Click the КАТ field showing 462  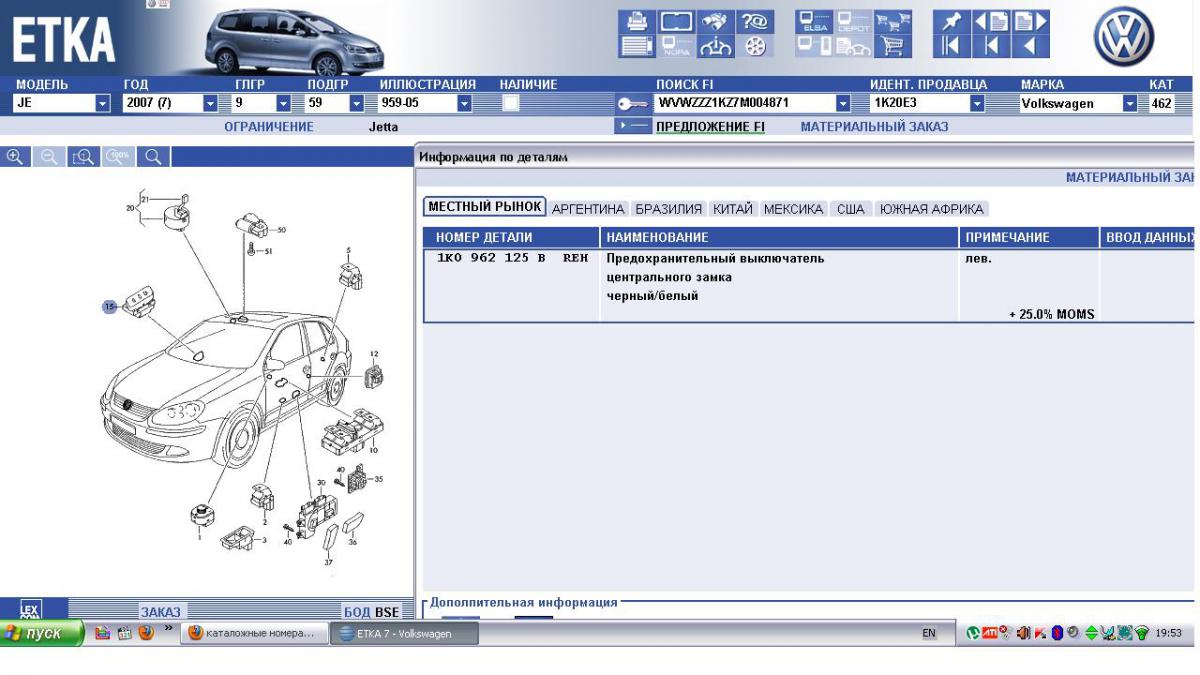[x=1161, y=103]
